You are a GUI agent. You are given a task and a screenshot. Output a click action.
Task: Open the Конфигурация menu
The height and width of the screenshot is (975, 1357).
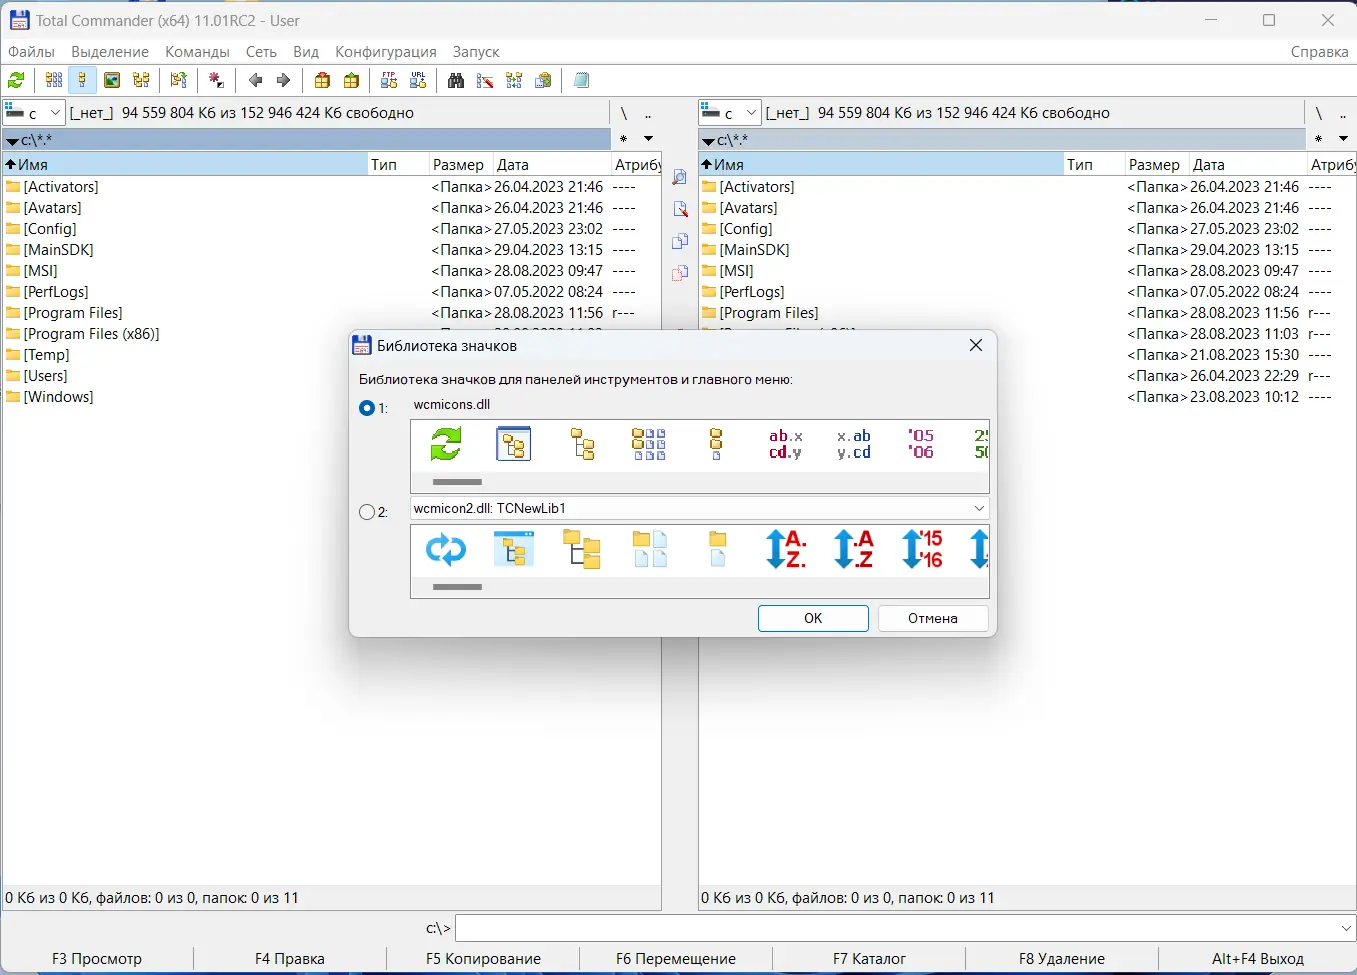pos(386,52)
